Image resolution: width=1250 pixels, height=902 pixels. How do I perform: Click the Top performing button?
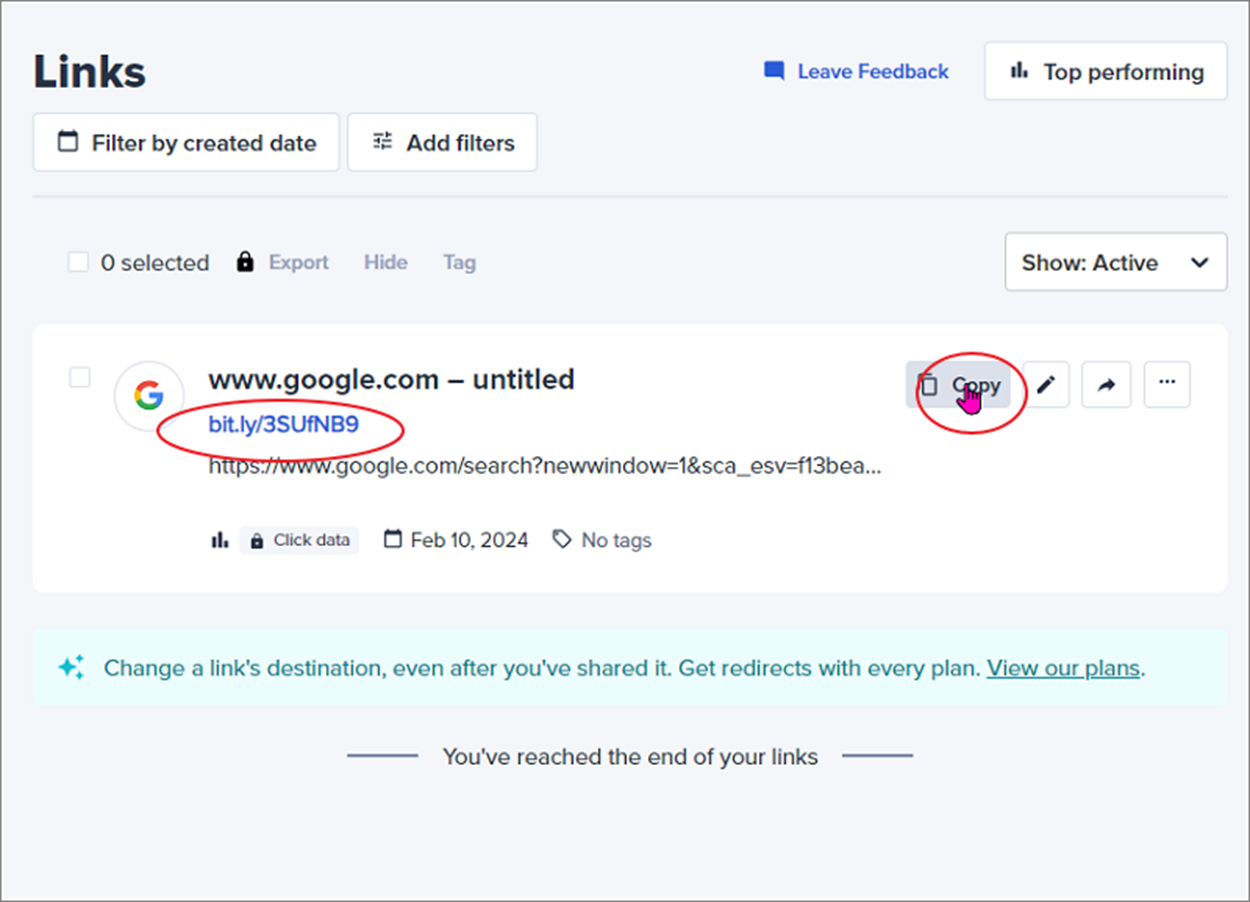[1105, 72]
